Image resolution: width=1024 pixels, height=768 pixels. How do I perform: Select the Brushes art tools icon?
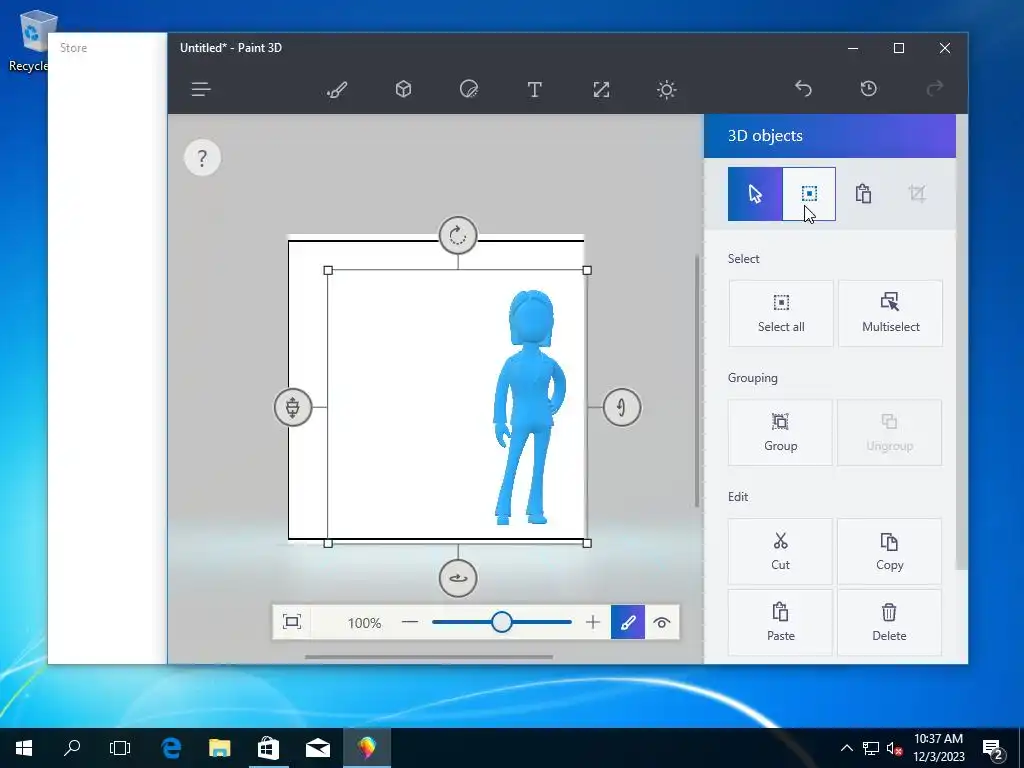point(337,89)
